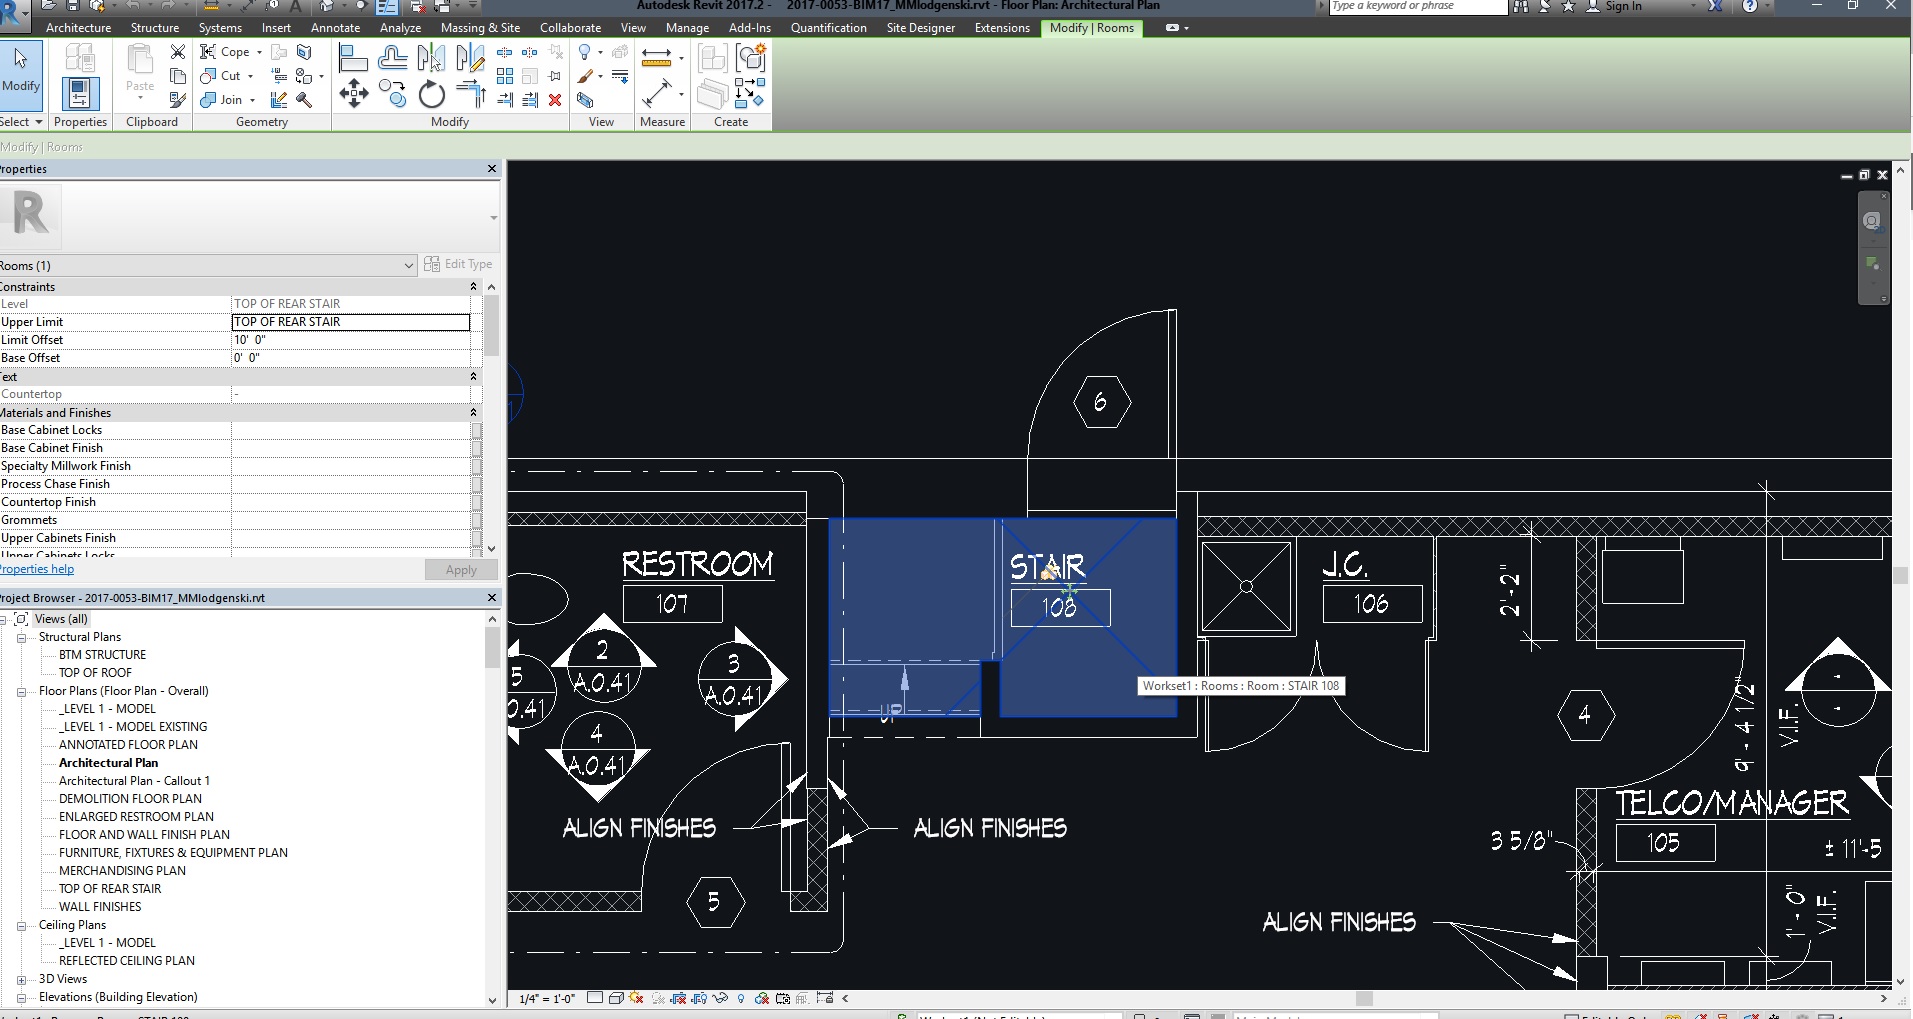
Task: Click Override Graphics paintbrush icon
Action: pyautogui.click(x=586, y=76)
